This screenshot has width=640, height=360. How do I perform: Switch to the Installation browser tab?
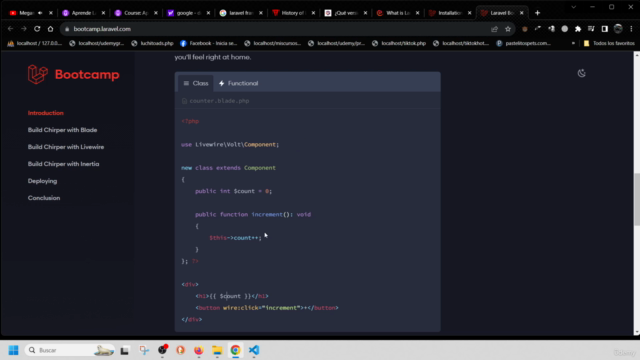tap(447, 13)
